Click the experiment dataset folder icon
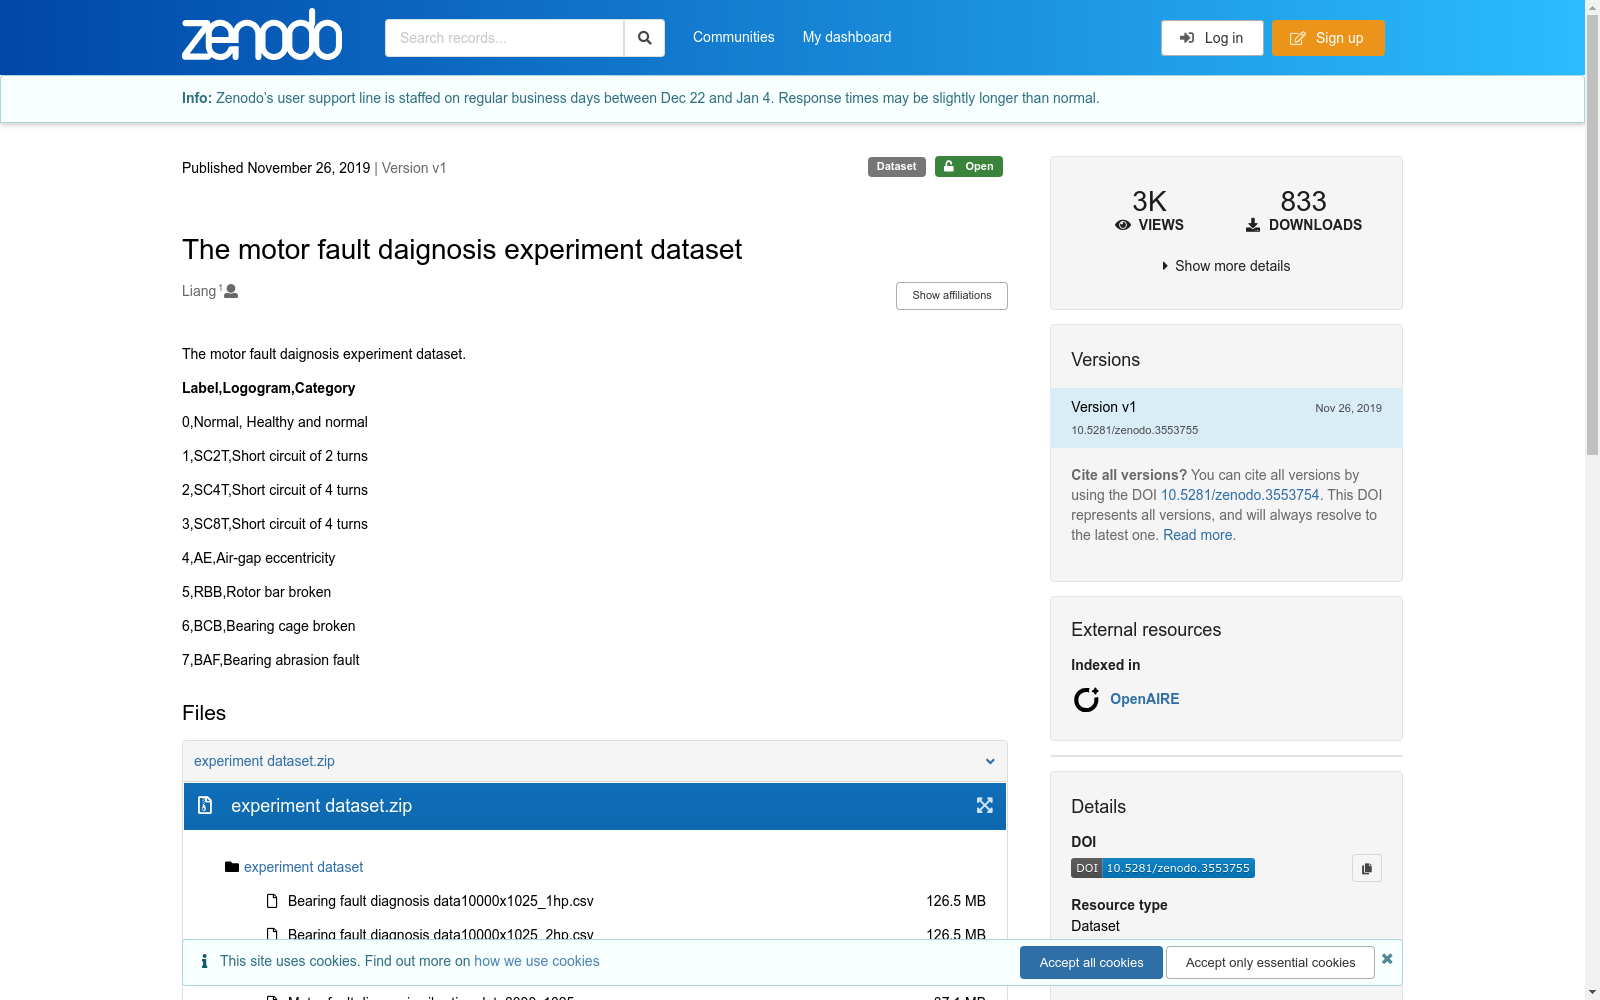This screenshot has height=1000, width=1600. [x=232, y=867]
